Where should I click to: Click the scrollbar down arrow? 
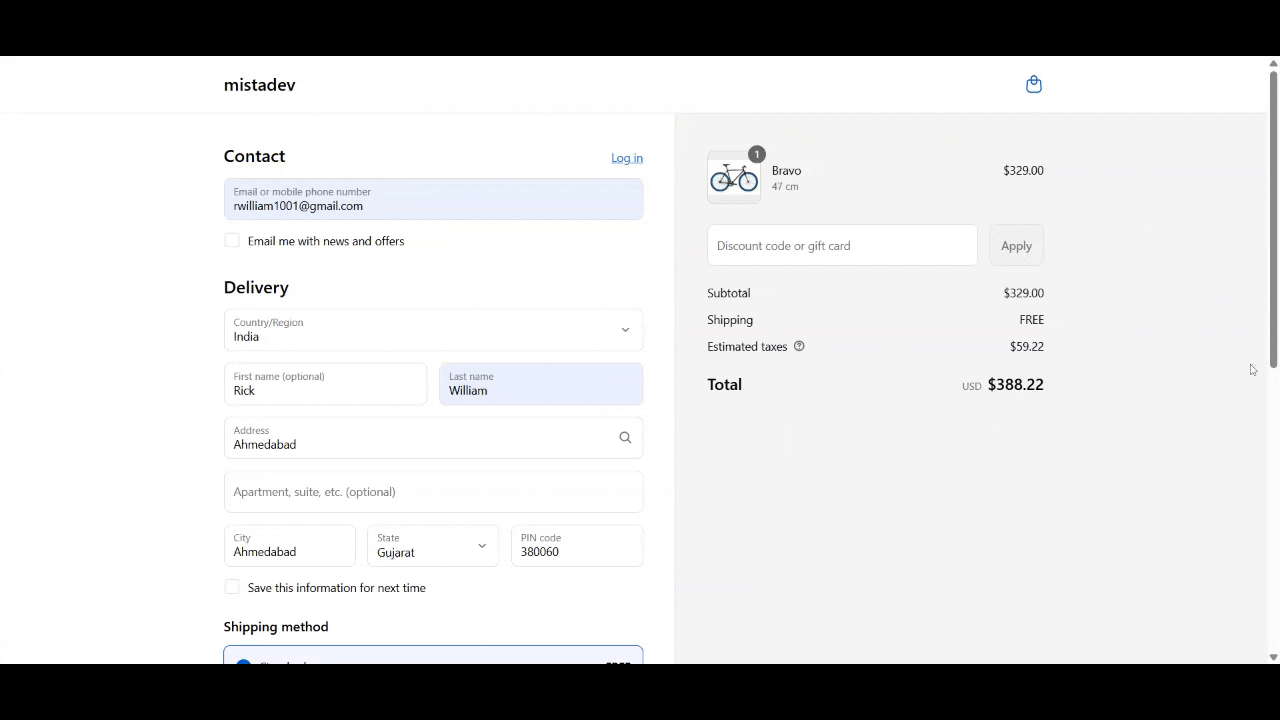tap(1273, 657)
